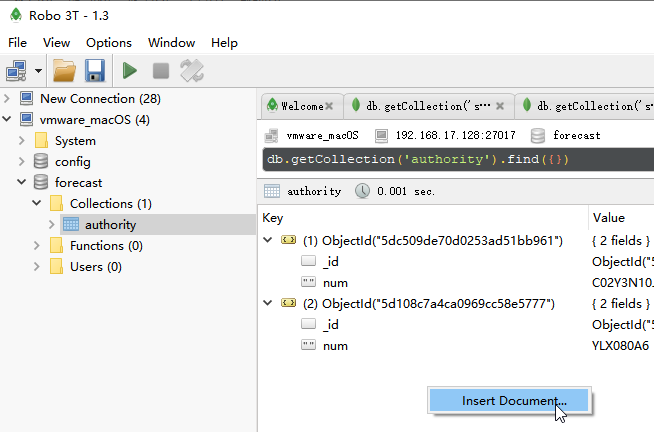Select the forecast database item
Screen dimensions: 654x432
78,182
